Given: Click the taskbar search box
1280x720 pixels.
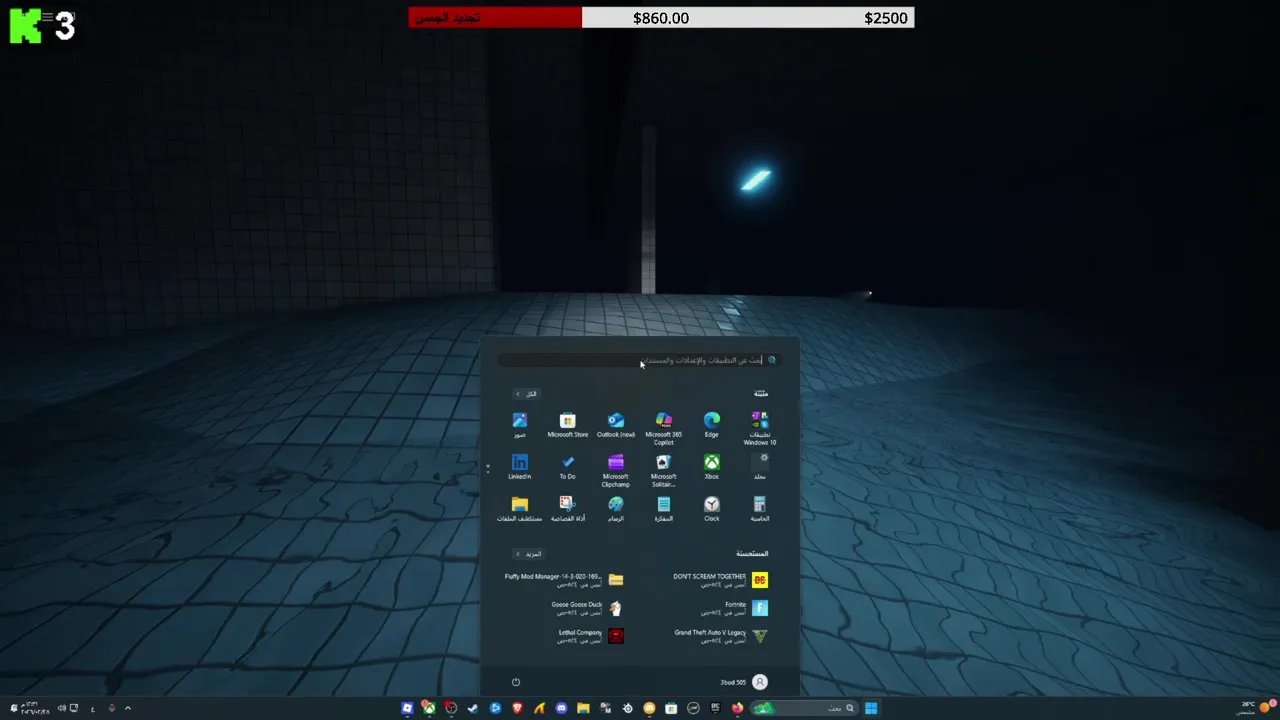Looking at the screenshot, I should pyautogui.click(x=806, y=708).
